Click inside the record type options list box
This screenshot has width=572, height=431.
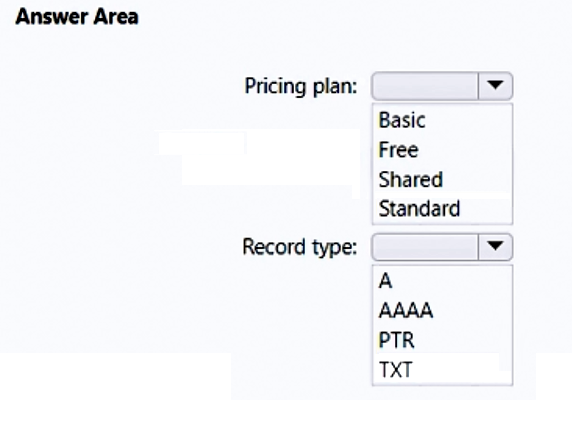(442, 325)
